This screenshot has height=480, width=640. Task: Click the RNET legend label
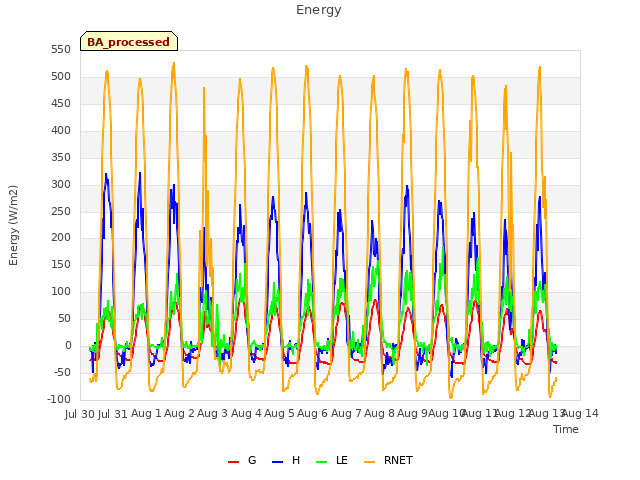(x=398, y=460)
